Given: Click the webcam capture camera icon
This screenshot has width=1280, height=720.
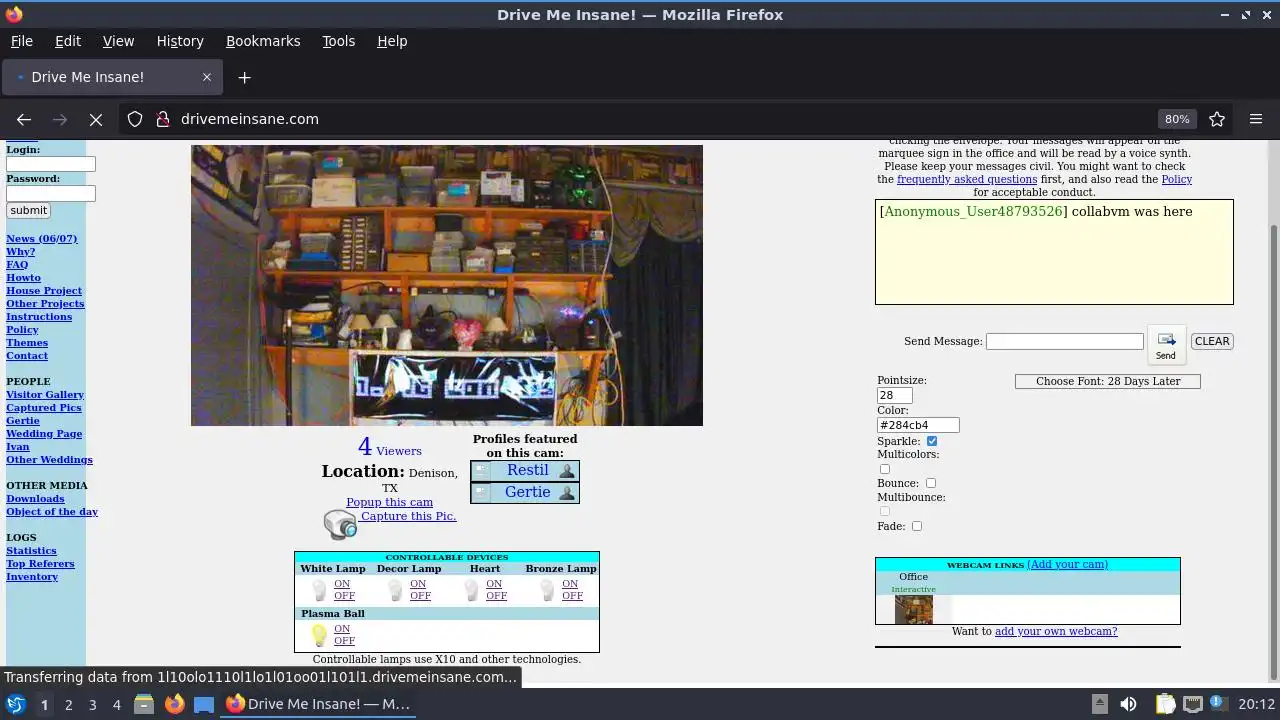Looking at the screenshot, I should coord(340,524).
